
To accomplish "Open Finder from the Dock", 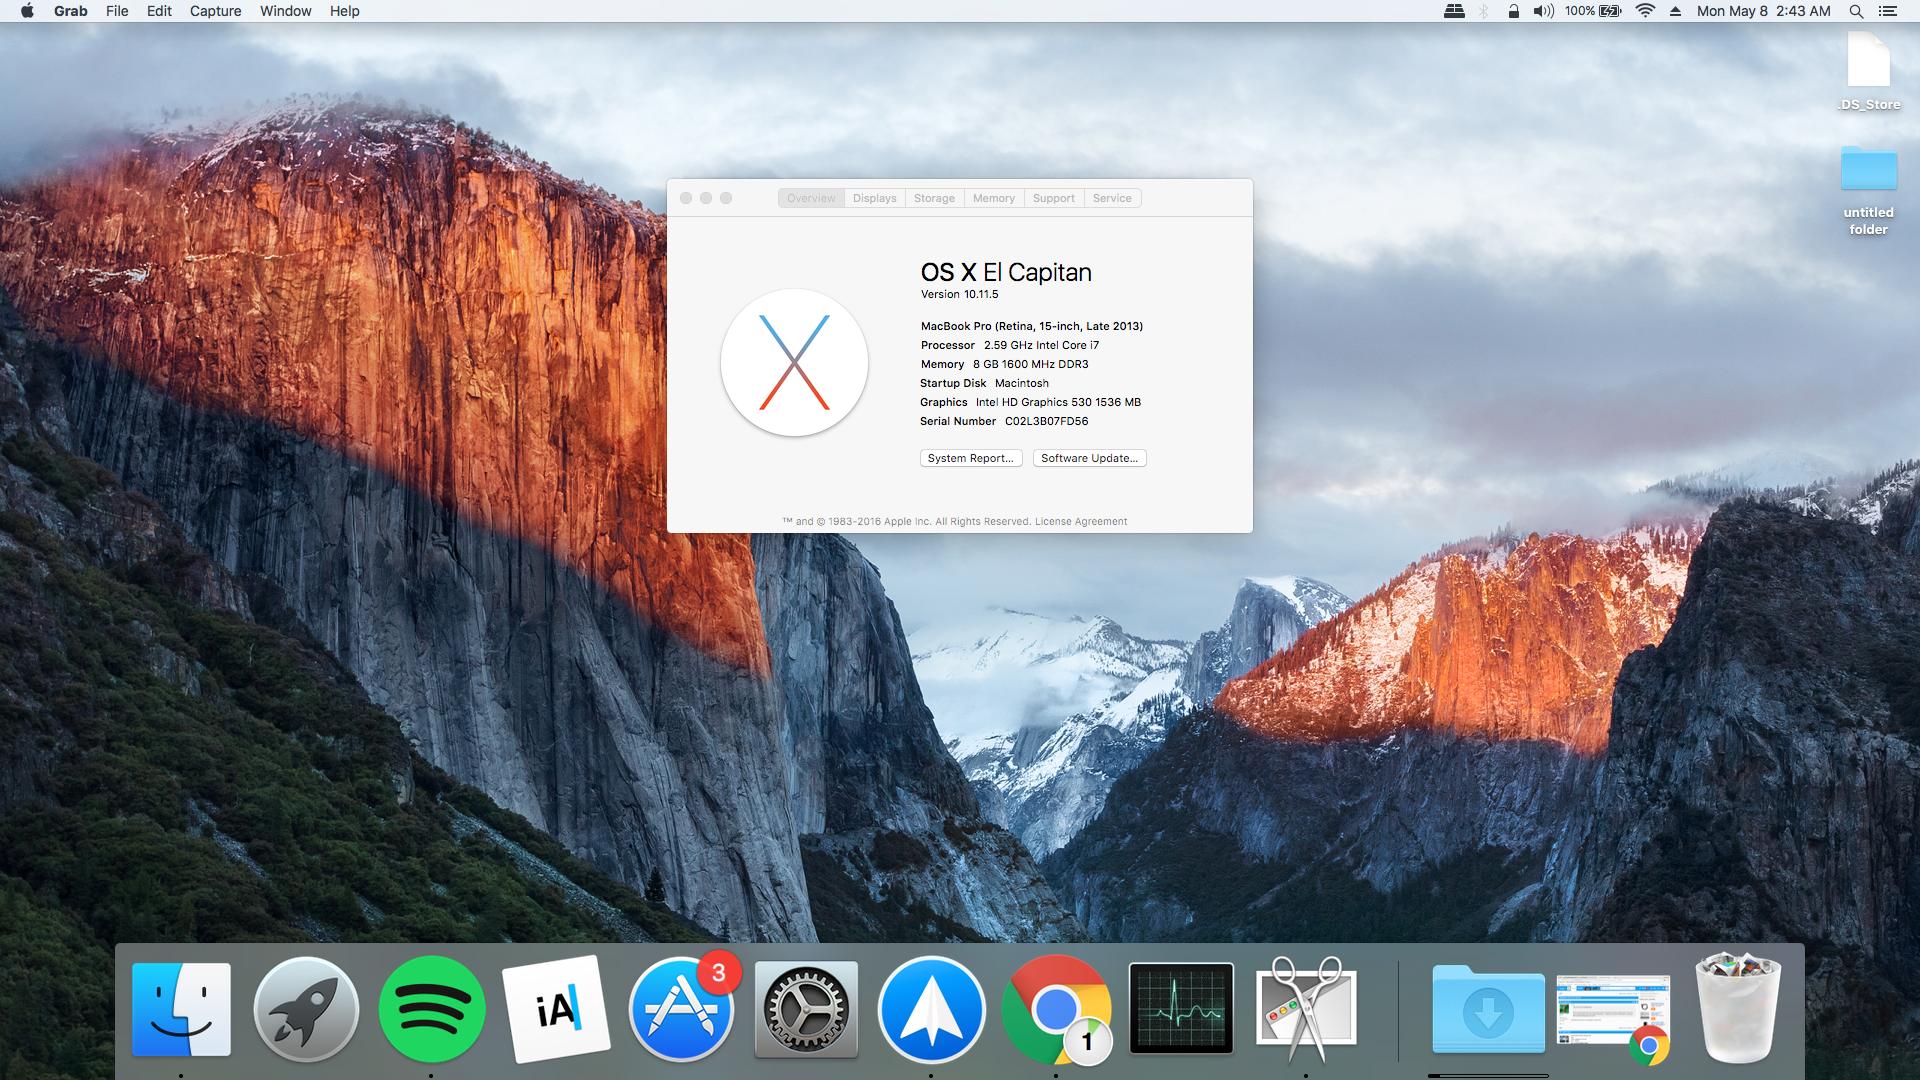I will [x=181, y=1009].
